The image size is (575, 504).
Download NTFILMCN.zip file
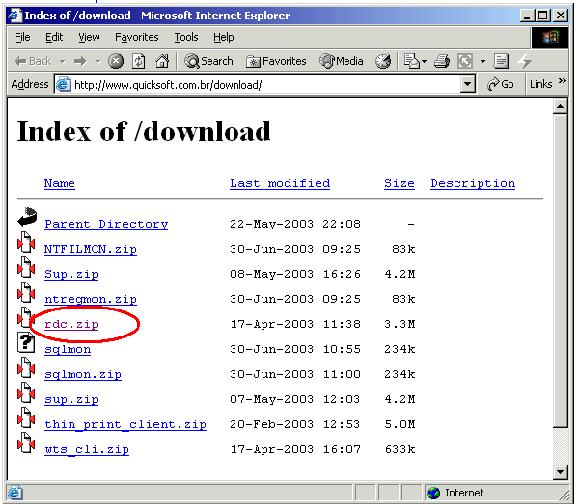(90, 249)
